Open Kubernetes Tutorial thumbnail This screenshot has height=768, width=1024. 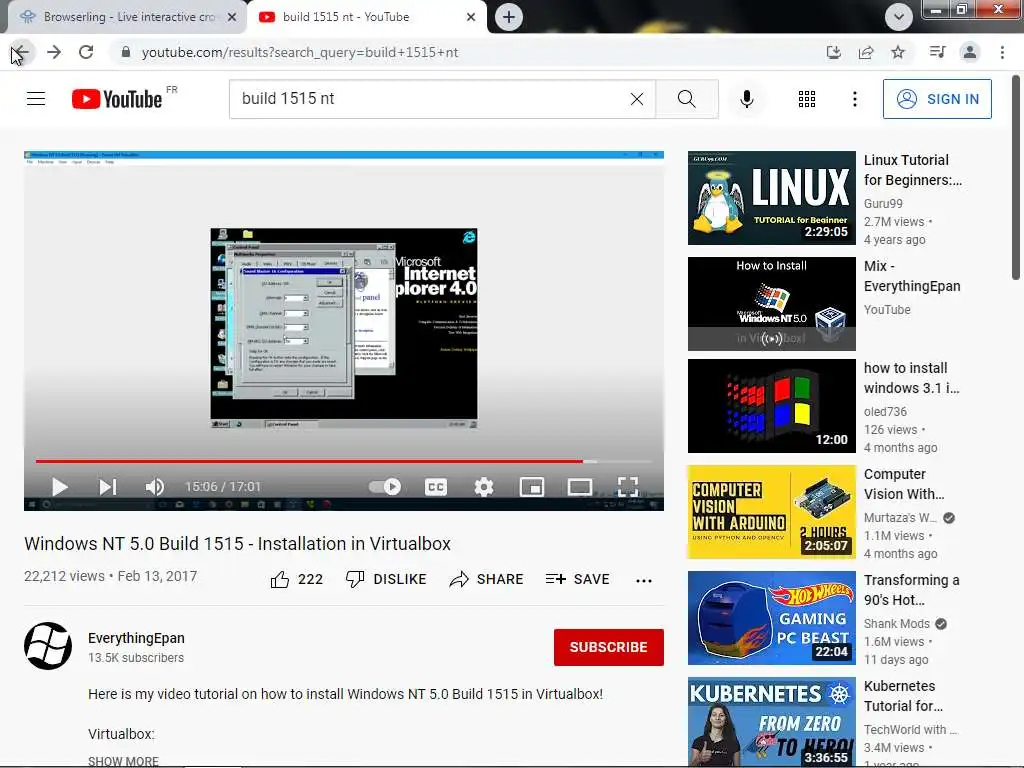(x=771, y=722)
